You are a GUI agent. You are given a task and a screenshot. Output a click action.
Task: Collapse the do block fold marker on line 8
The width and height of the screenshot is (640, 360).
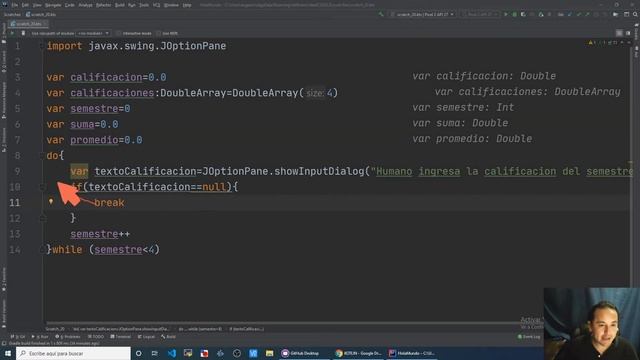click(x=42, y=156)
